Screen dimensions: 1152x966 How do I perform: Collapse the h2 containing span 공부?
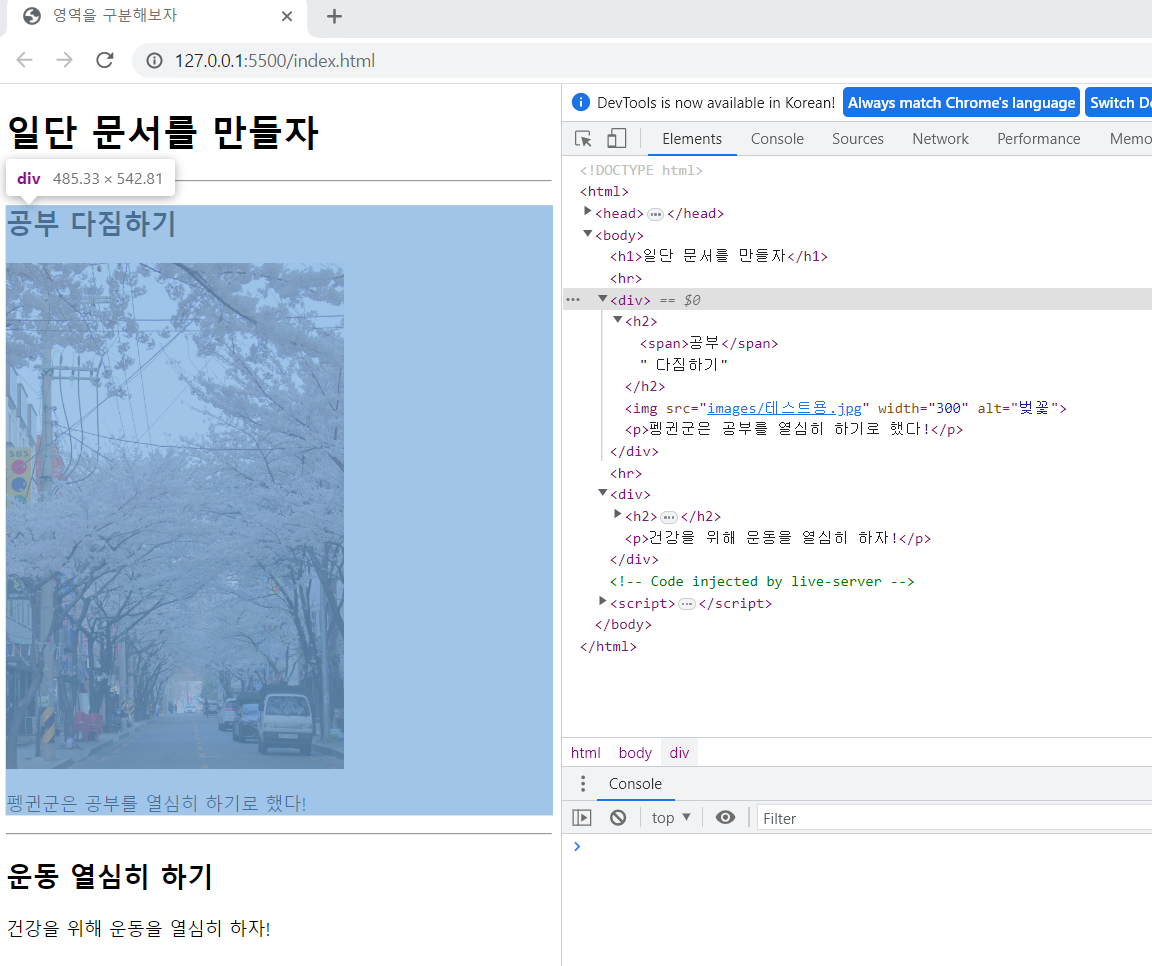pyautogui.click(x=618, y=320)
